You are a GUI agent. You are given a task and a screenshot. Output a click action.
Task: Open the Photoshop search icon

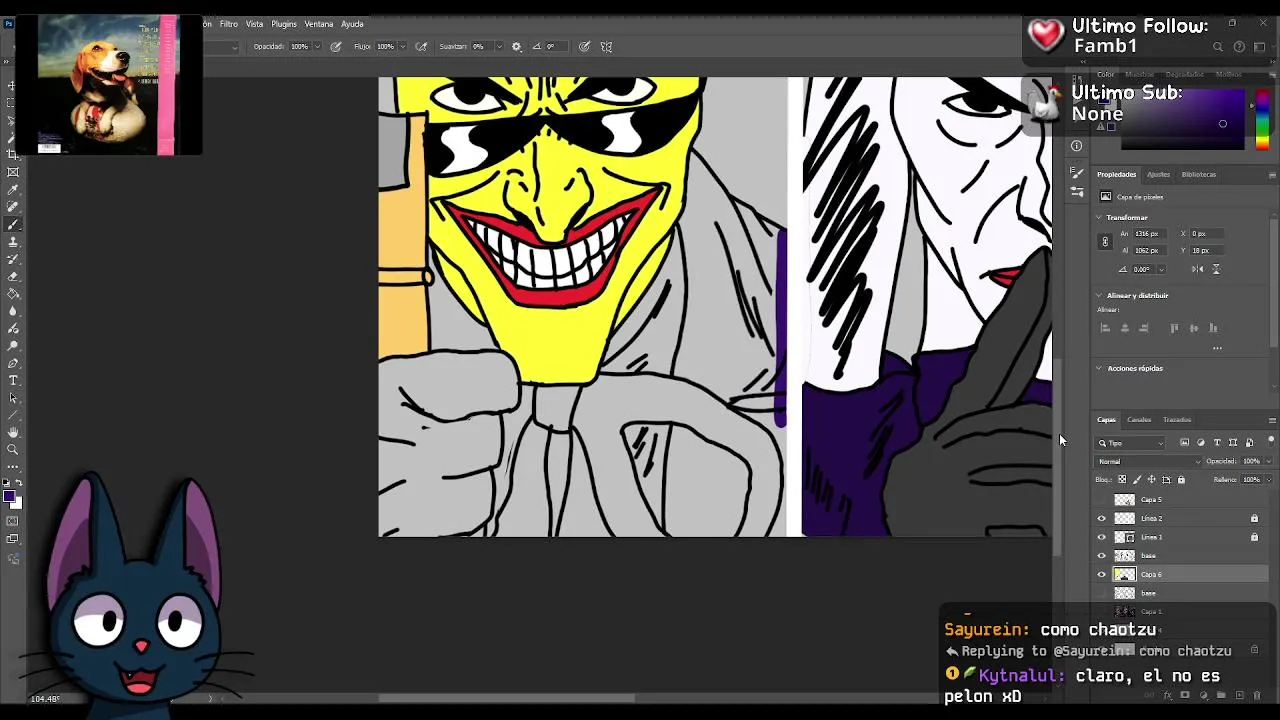click(x=1217, y=46)
